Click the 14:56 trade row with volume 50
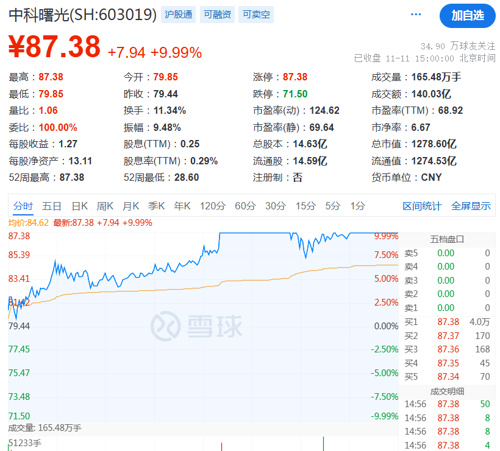 [x=447, y=404]
